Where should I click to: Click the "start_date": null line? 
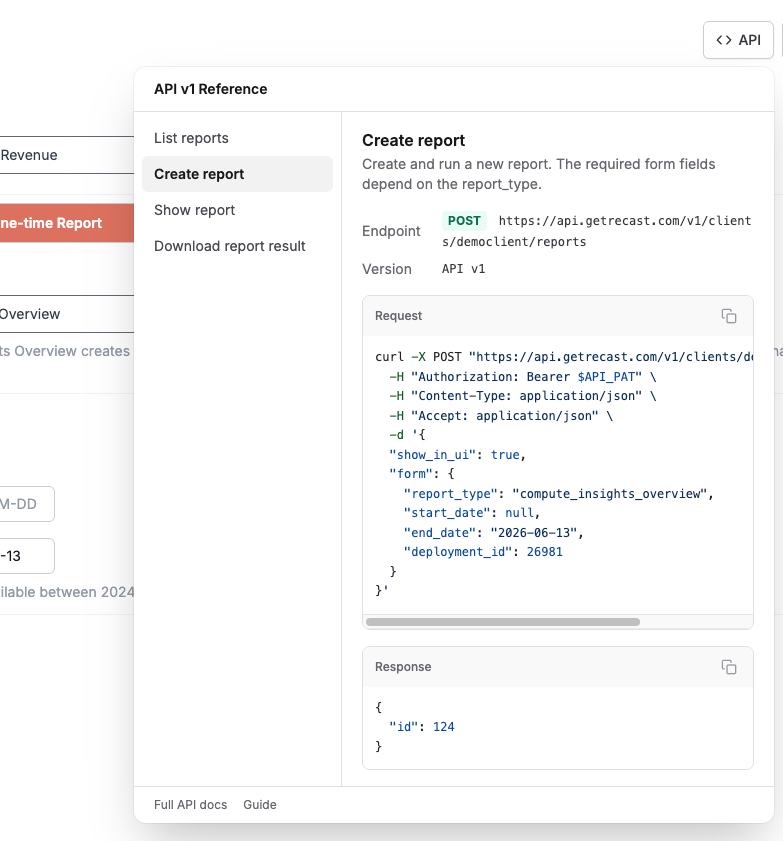pos(471,513)
